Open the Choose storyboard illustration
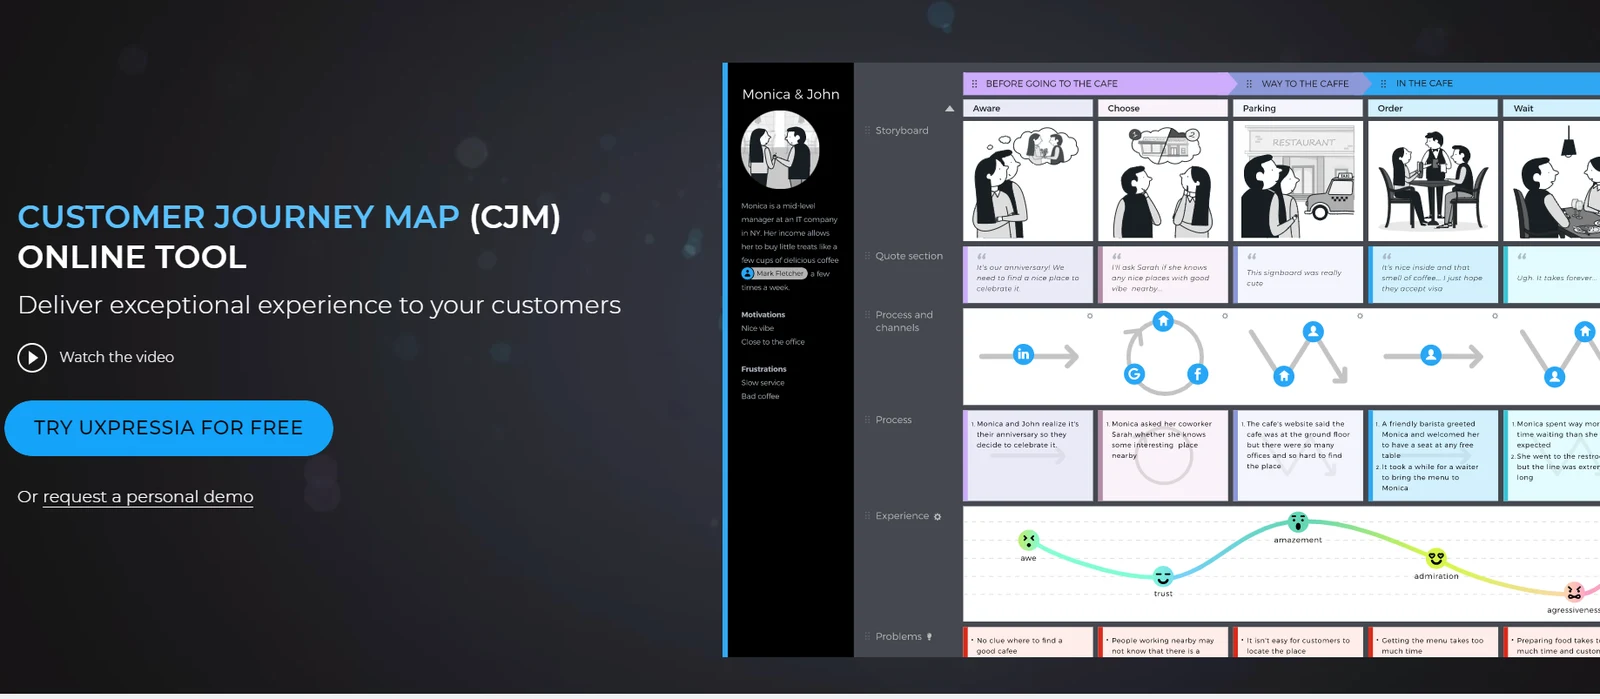The image size is (1600, 699). pyautogui.click(x=1163, y=181)
